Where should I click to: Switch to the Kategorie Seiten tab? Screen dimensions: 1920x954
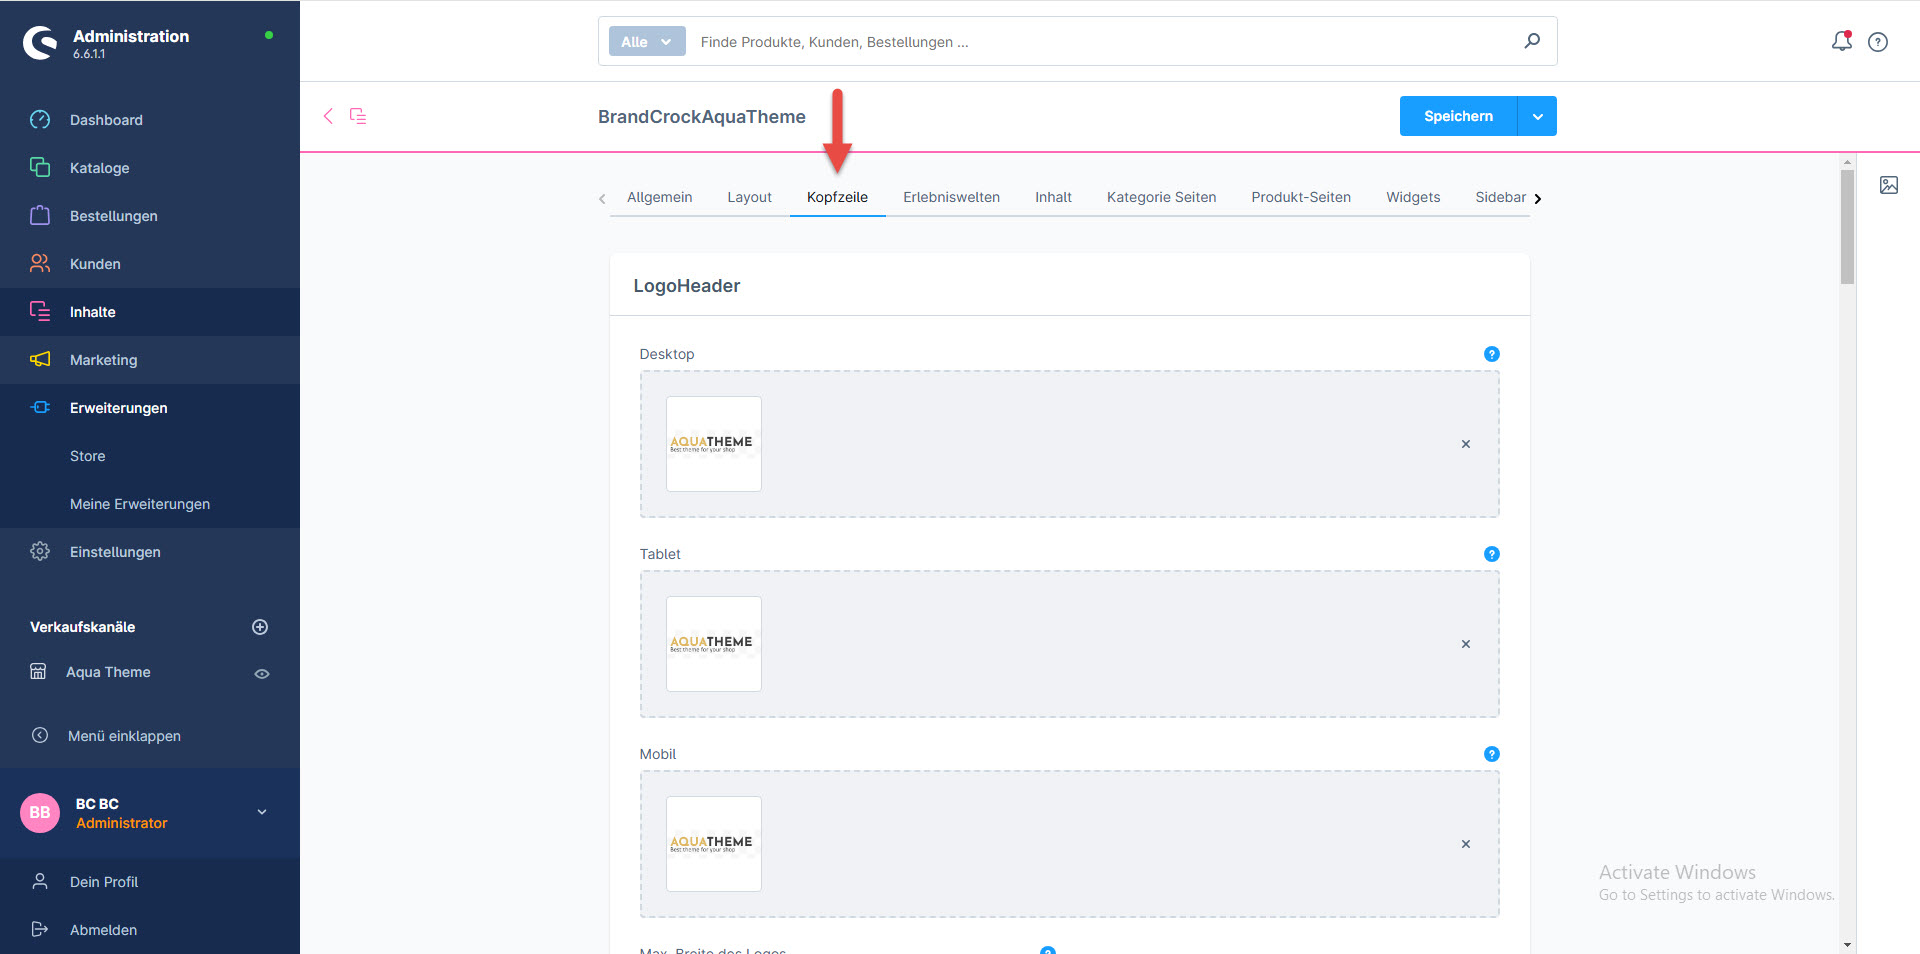[1161, 197]
